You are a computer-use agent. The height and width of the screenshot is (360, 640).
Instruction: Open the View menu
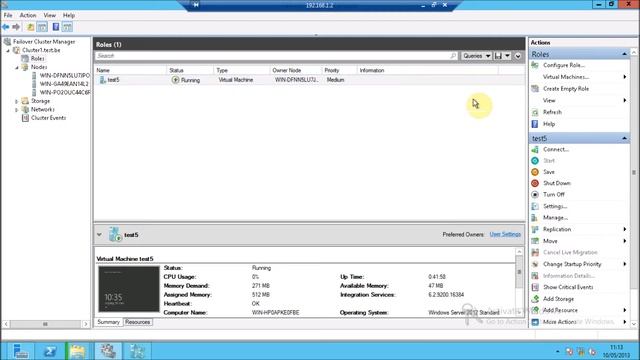[x=49, y=15]
